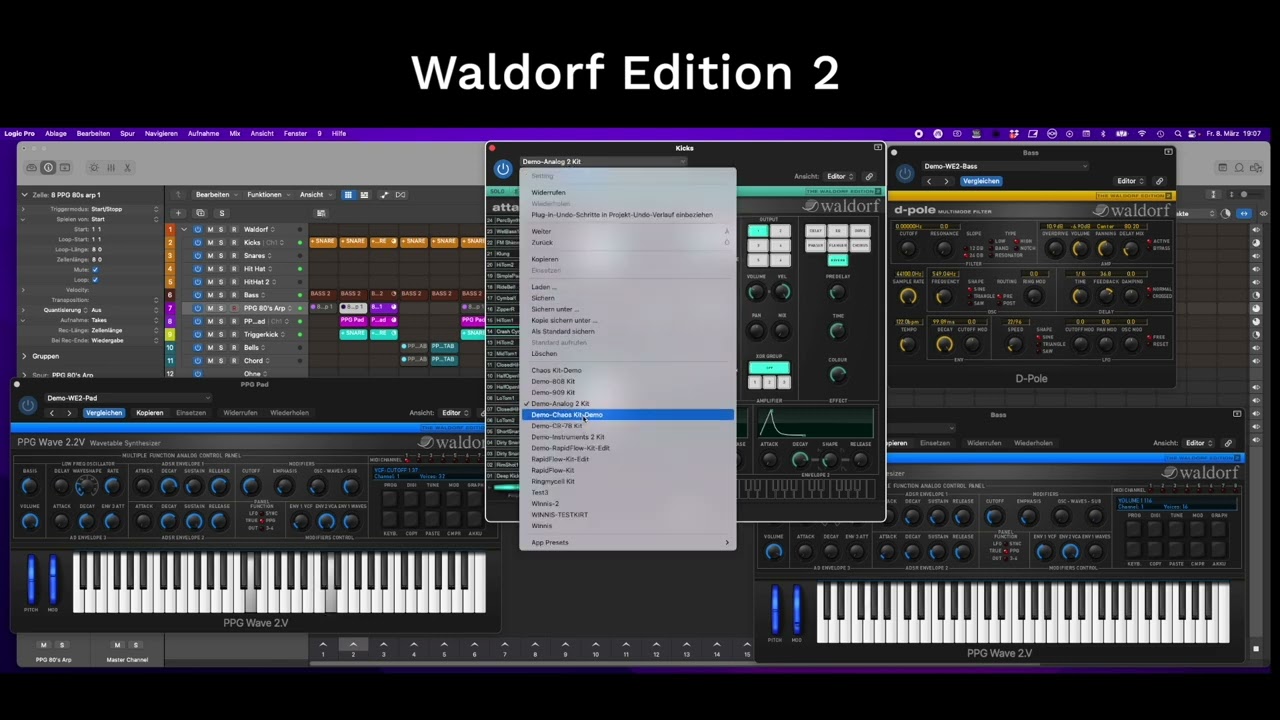Collapse the Waldorf track stack
1280x720 pixels.
184,229
